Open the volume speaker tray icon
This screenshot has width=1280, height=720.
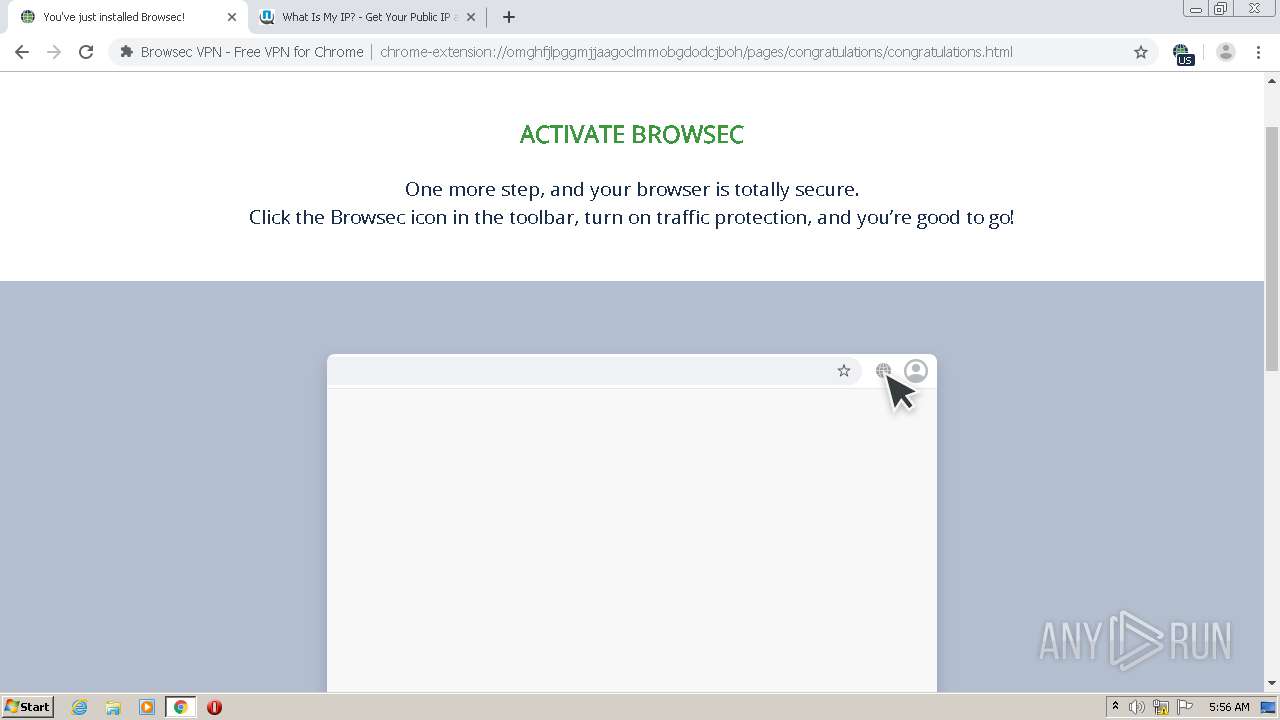point(1137,707)
